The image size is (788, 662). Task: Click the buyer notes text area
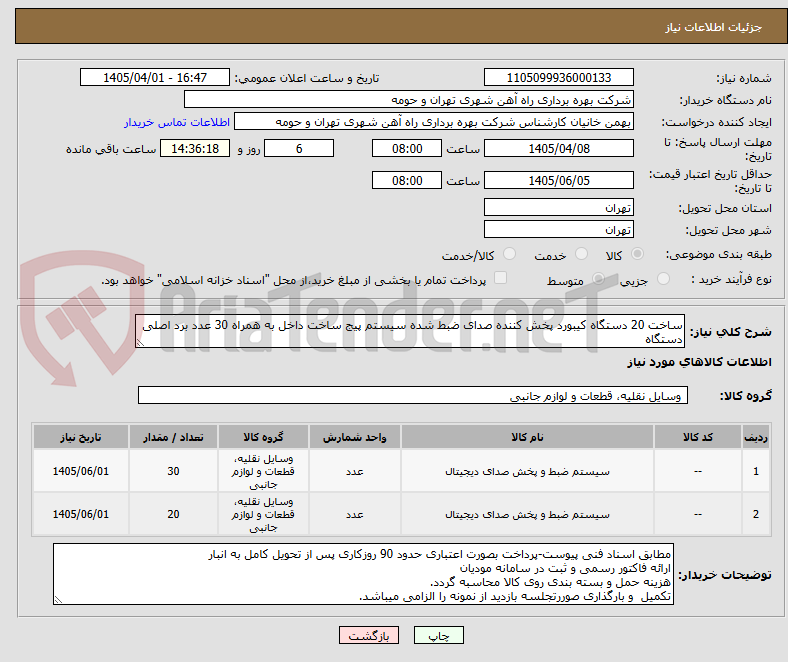363,574
